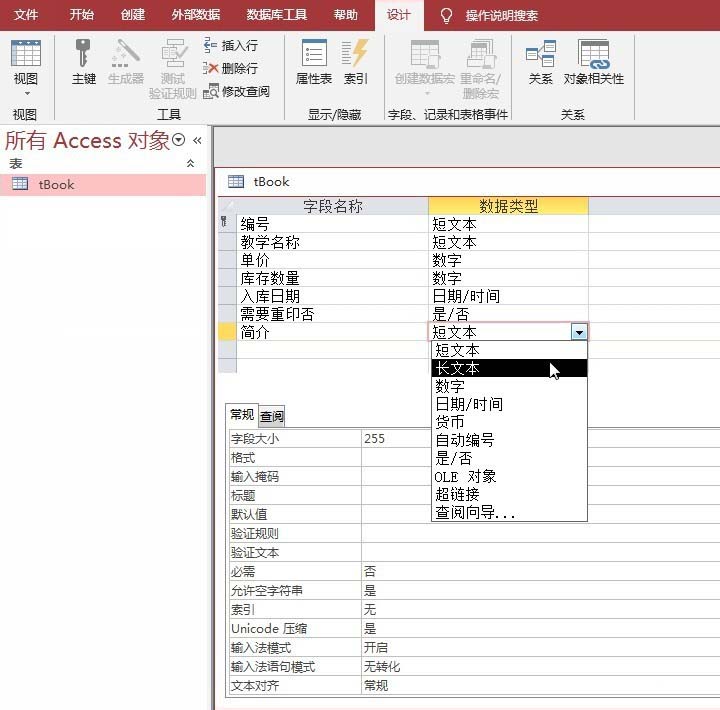Click the 生成器 builder icon

tap(125, 53)
